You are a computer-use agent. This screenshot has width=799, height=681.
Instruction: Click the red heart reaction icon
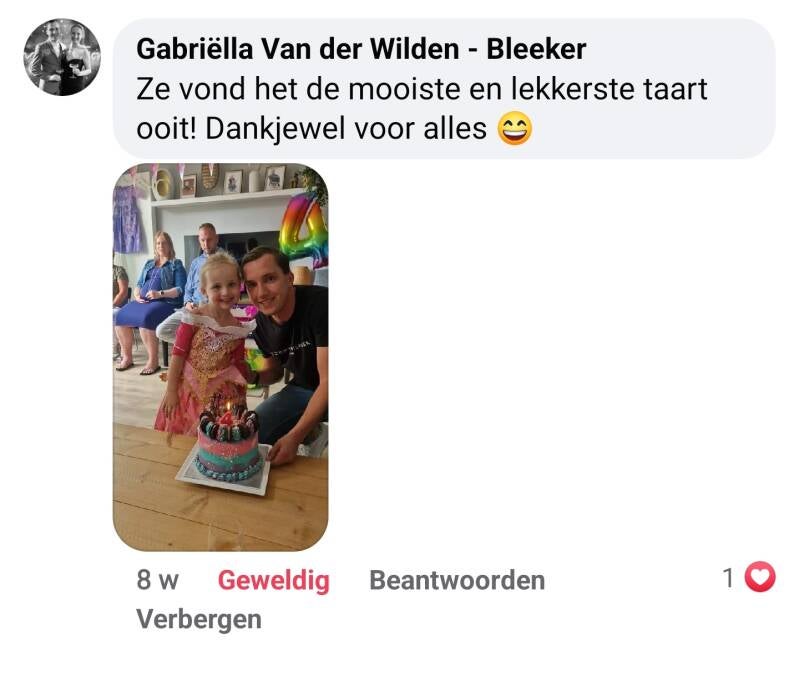coord(760,577)
